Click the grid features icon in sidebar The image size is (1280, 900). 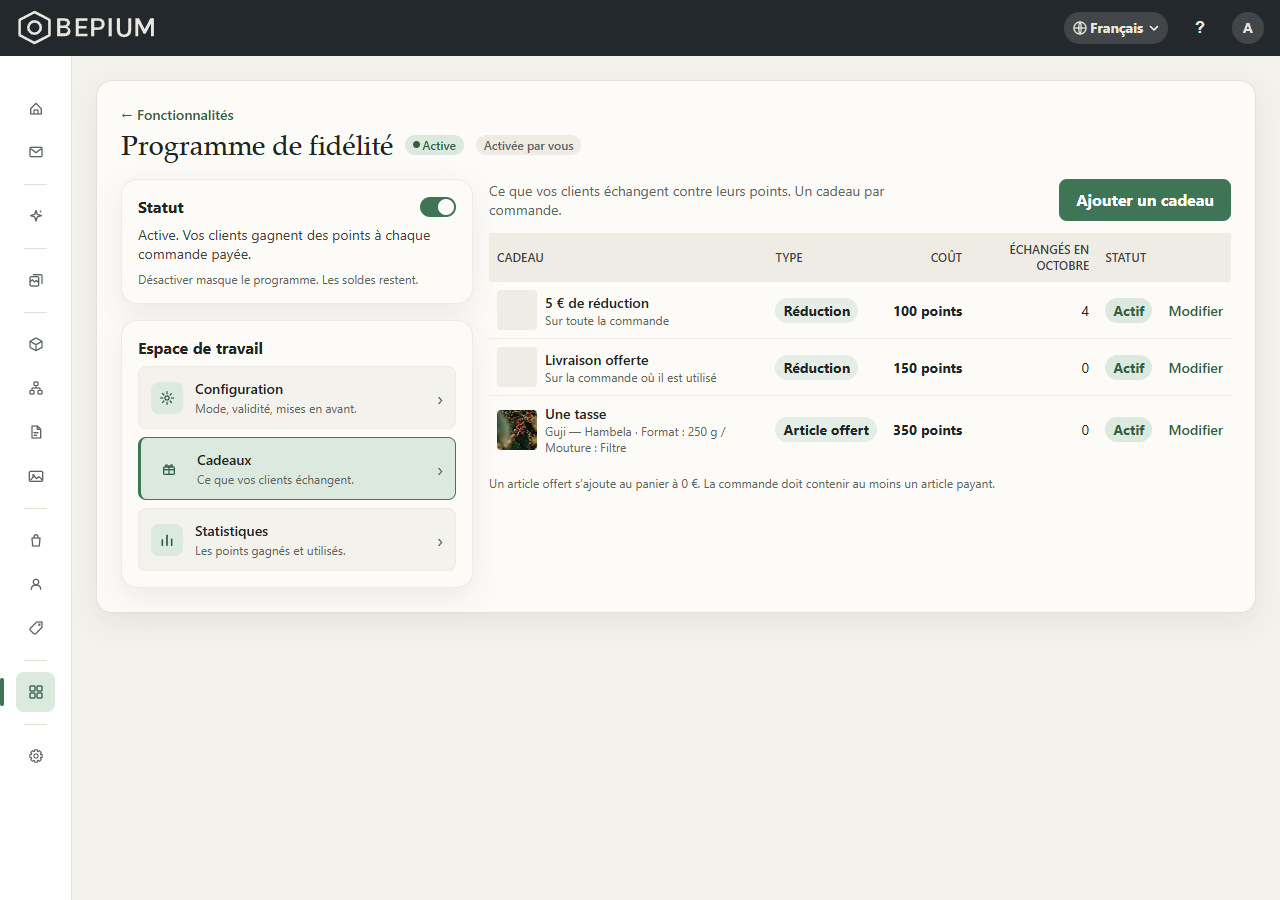pos(36,692)
